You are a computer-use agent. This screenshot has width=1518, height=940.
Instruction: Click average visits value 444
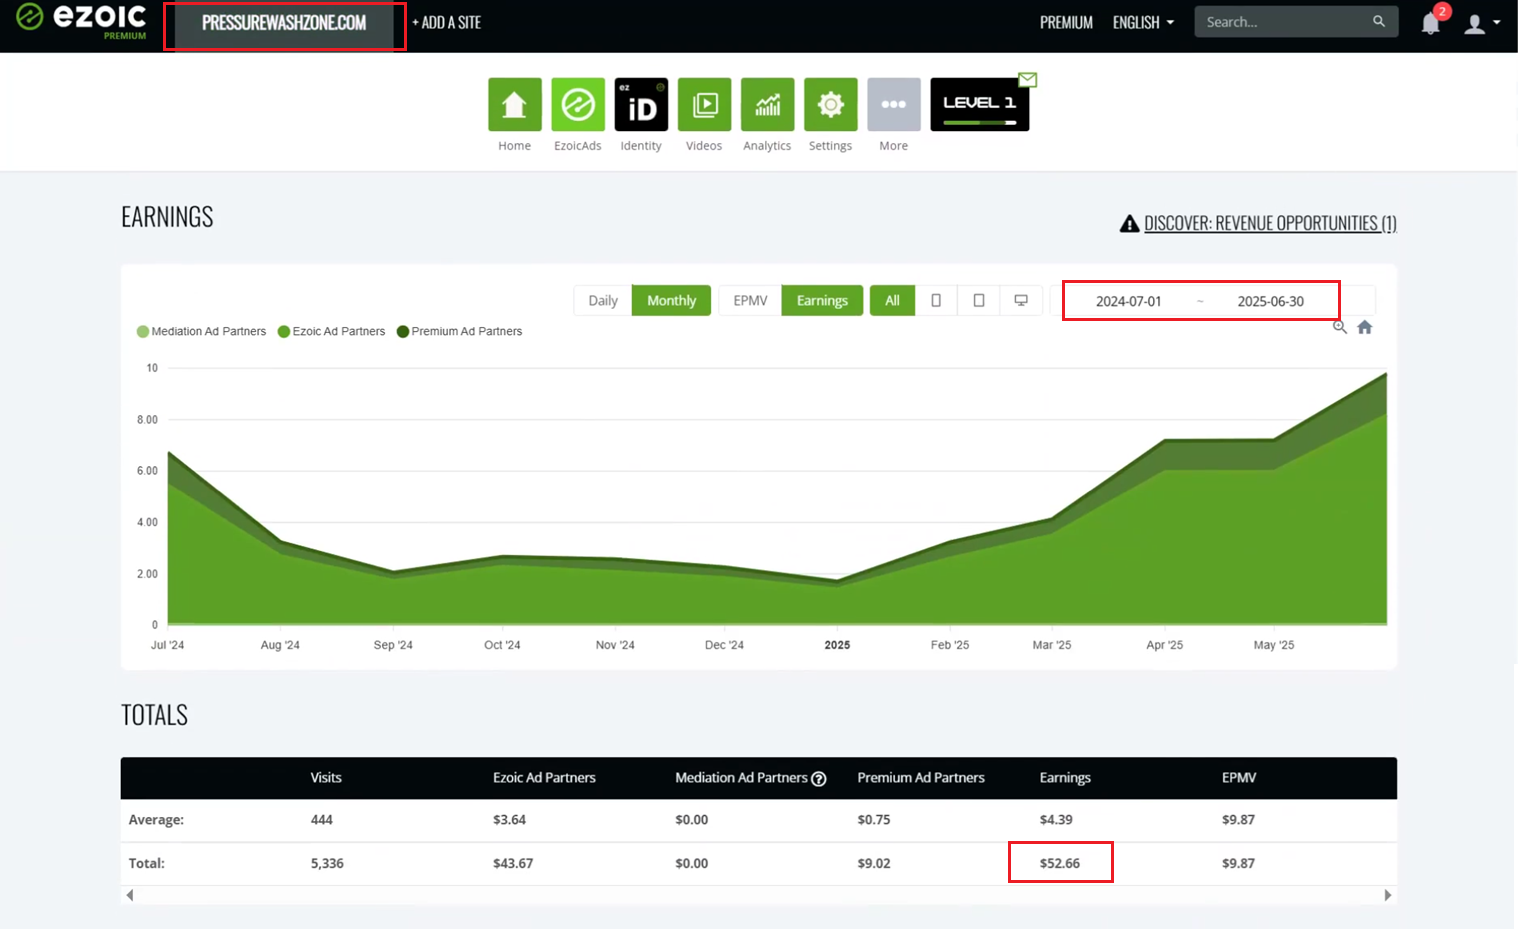(x=321, y=819)
